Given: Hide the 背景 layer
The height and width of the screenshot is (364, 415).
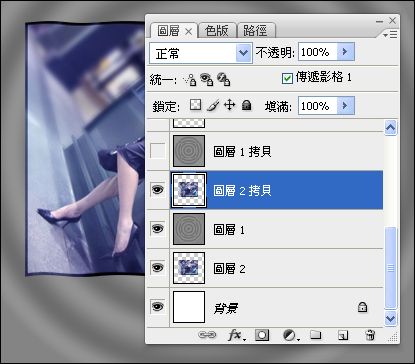Looking at the screenshot, I should tap(157, 306).
